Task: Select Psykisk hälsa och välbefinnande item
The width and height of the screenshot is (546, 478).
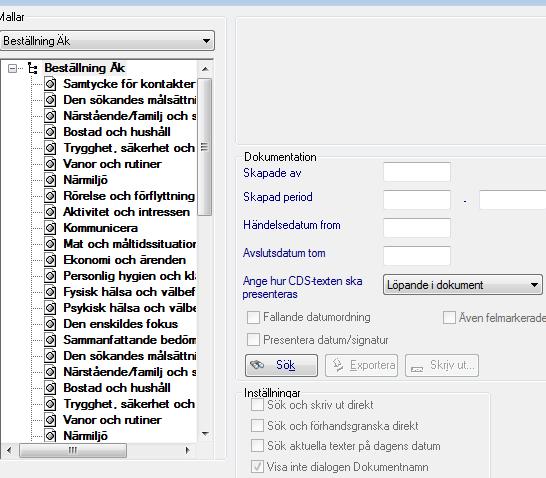Action: (129, 308)
